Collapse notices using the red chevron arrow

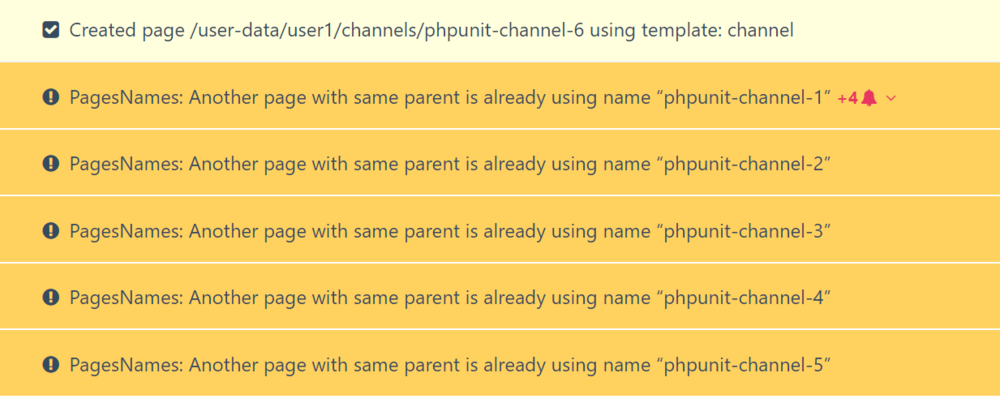point(891,98)
